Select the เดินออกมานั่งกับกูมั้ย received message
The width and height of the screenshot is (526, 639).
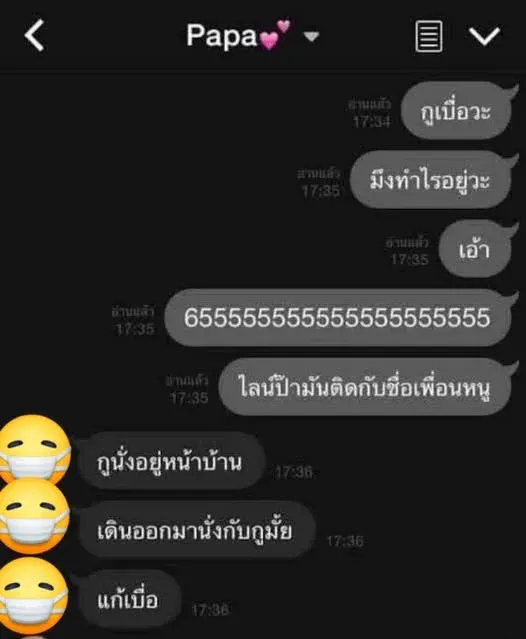[195, 530]
